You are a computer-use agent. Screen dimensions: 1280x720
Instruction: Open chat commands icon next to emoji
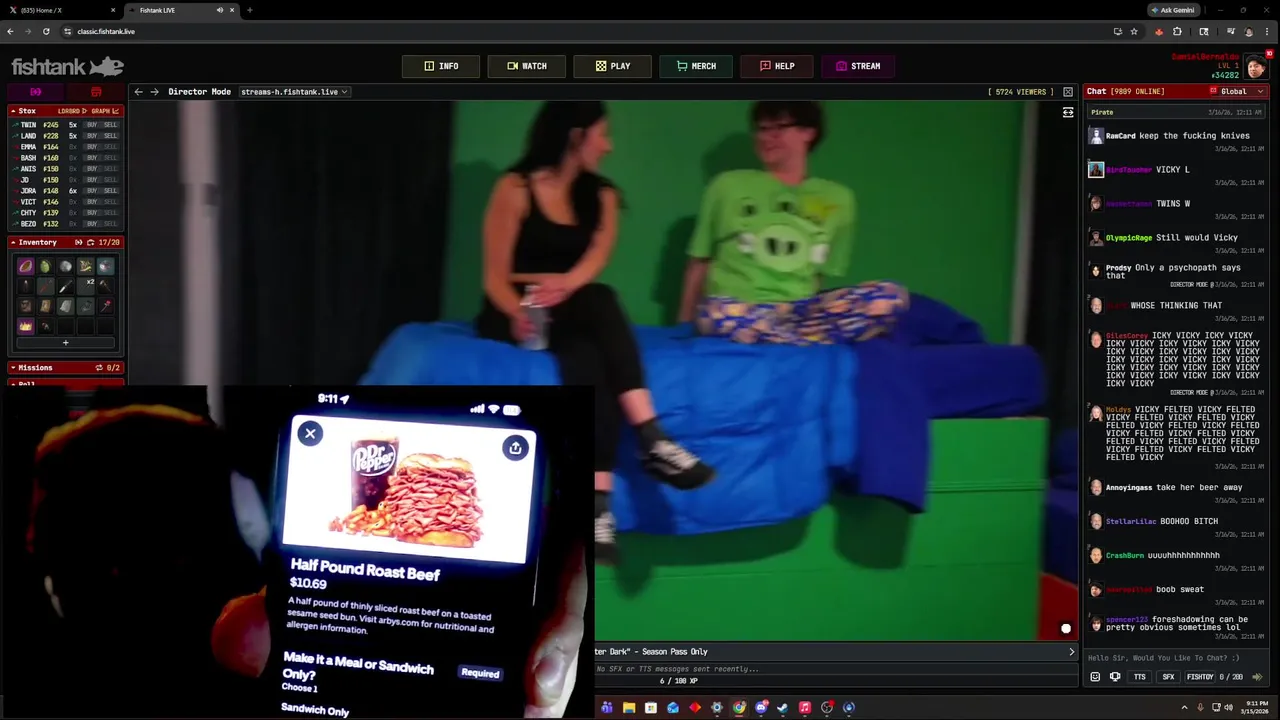pos(1115,677)
